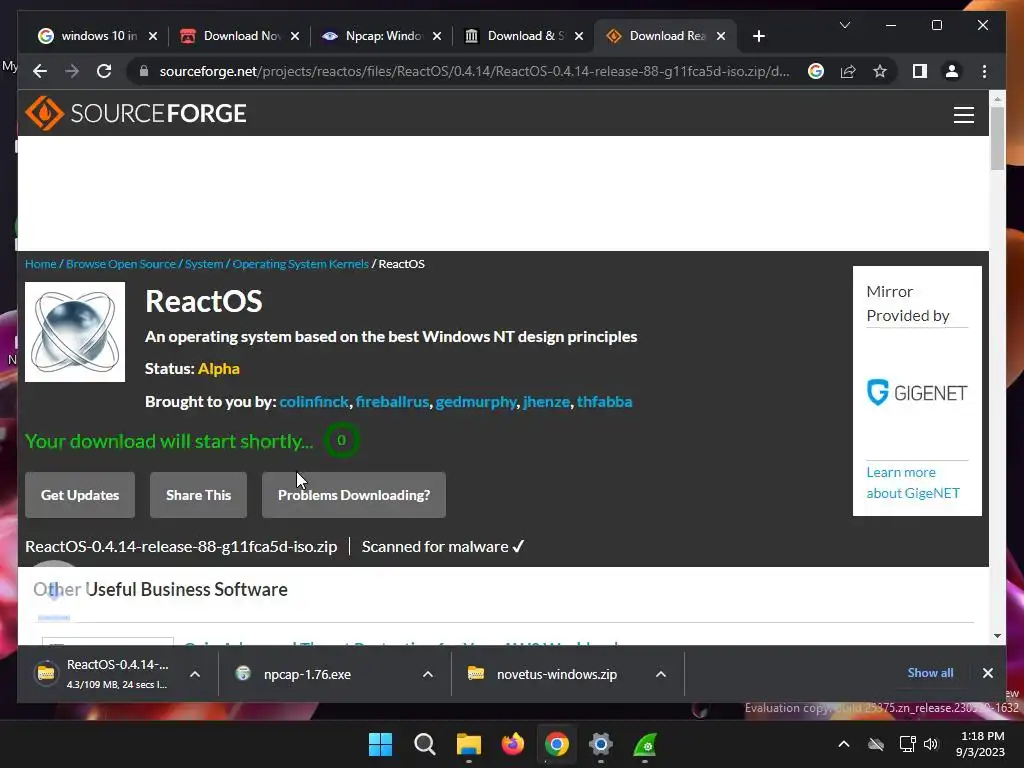Click the address bar URL

[474, 71]
